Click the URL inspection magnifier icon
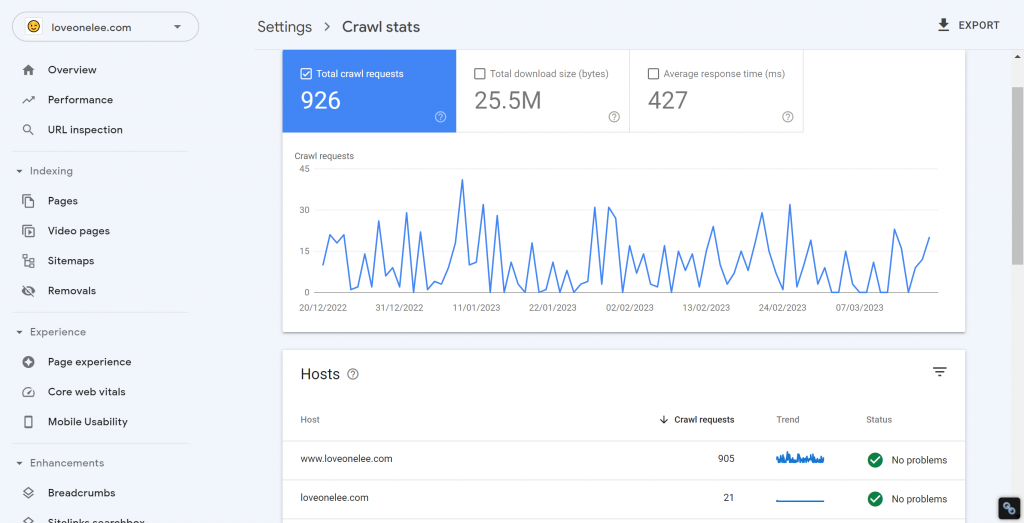This screenshot has width=1024, height=523. (28, 130)
